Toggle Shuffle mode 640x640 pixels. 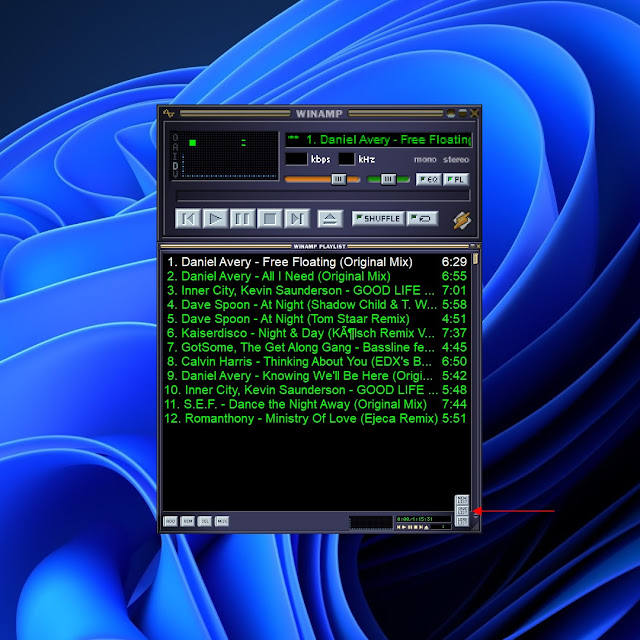click(x=378, y=218)
